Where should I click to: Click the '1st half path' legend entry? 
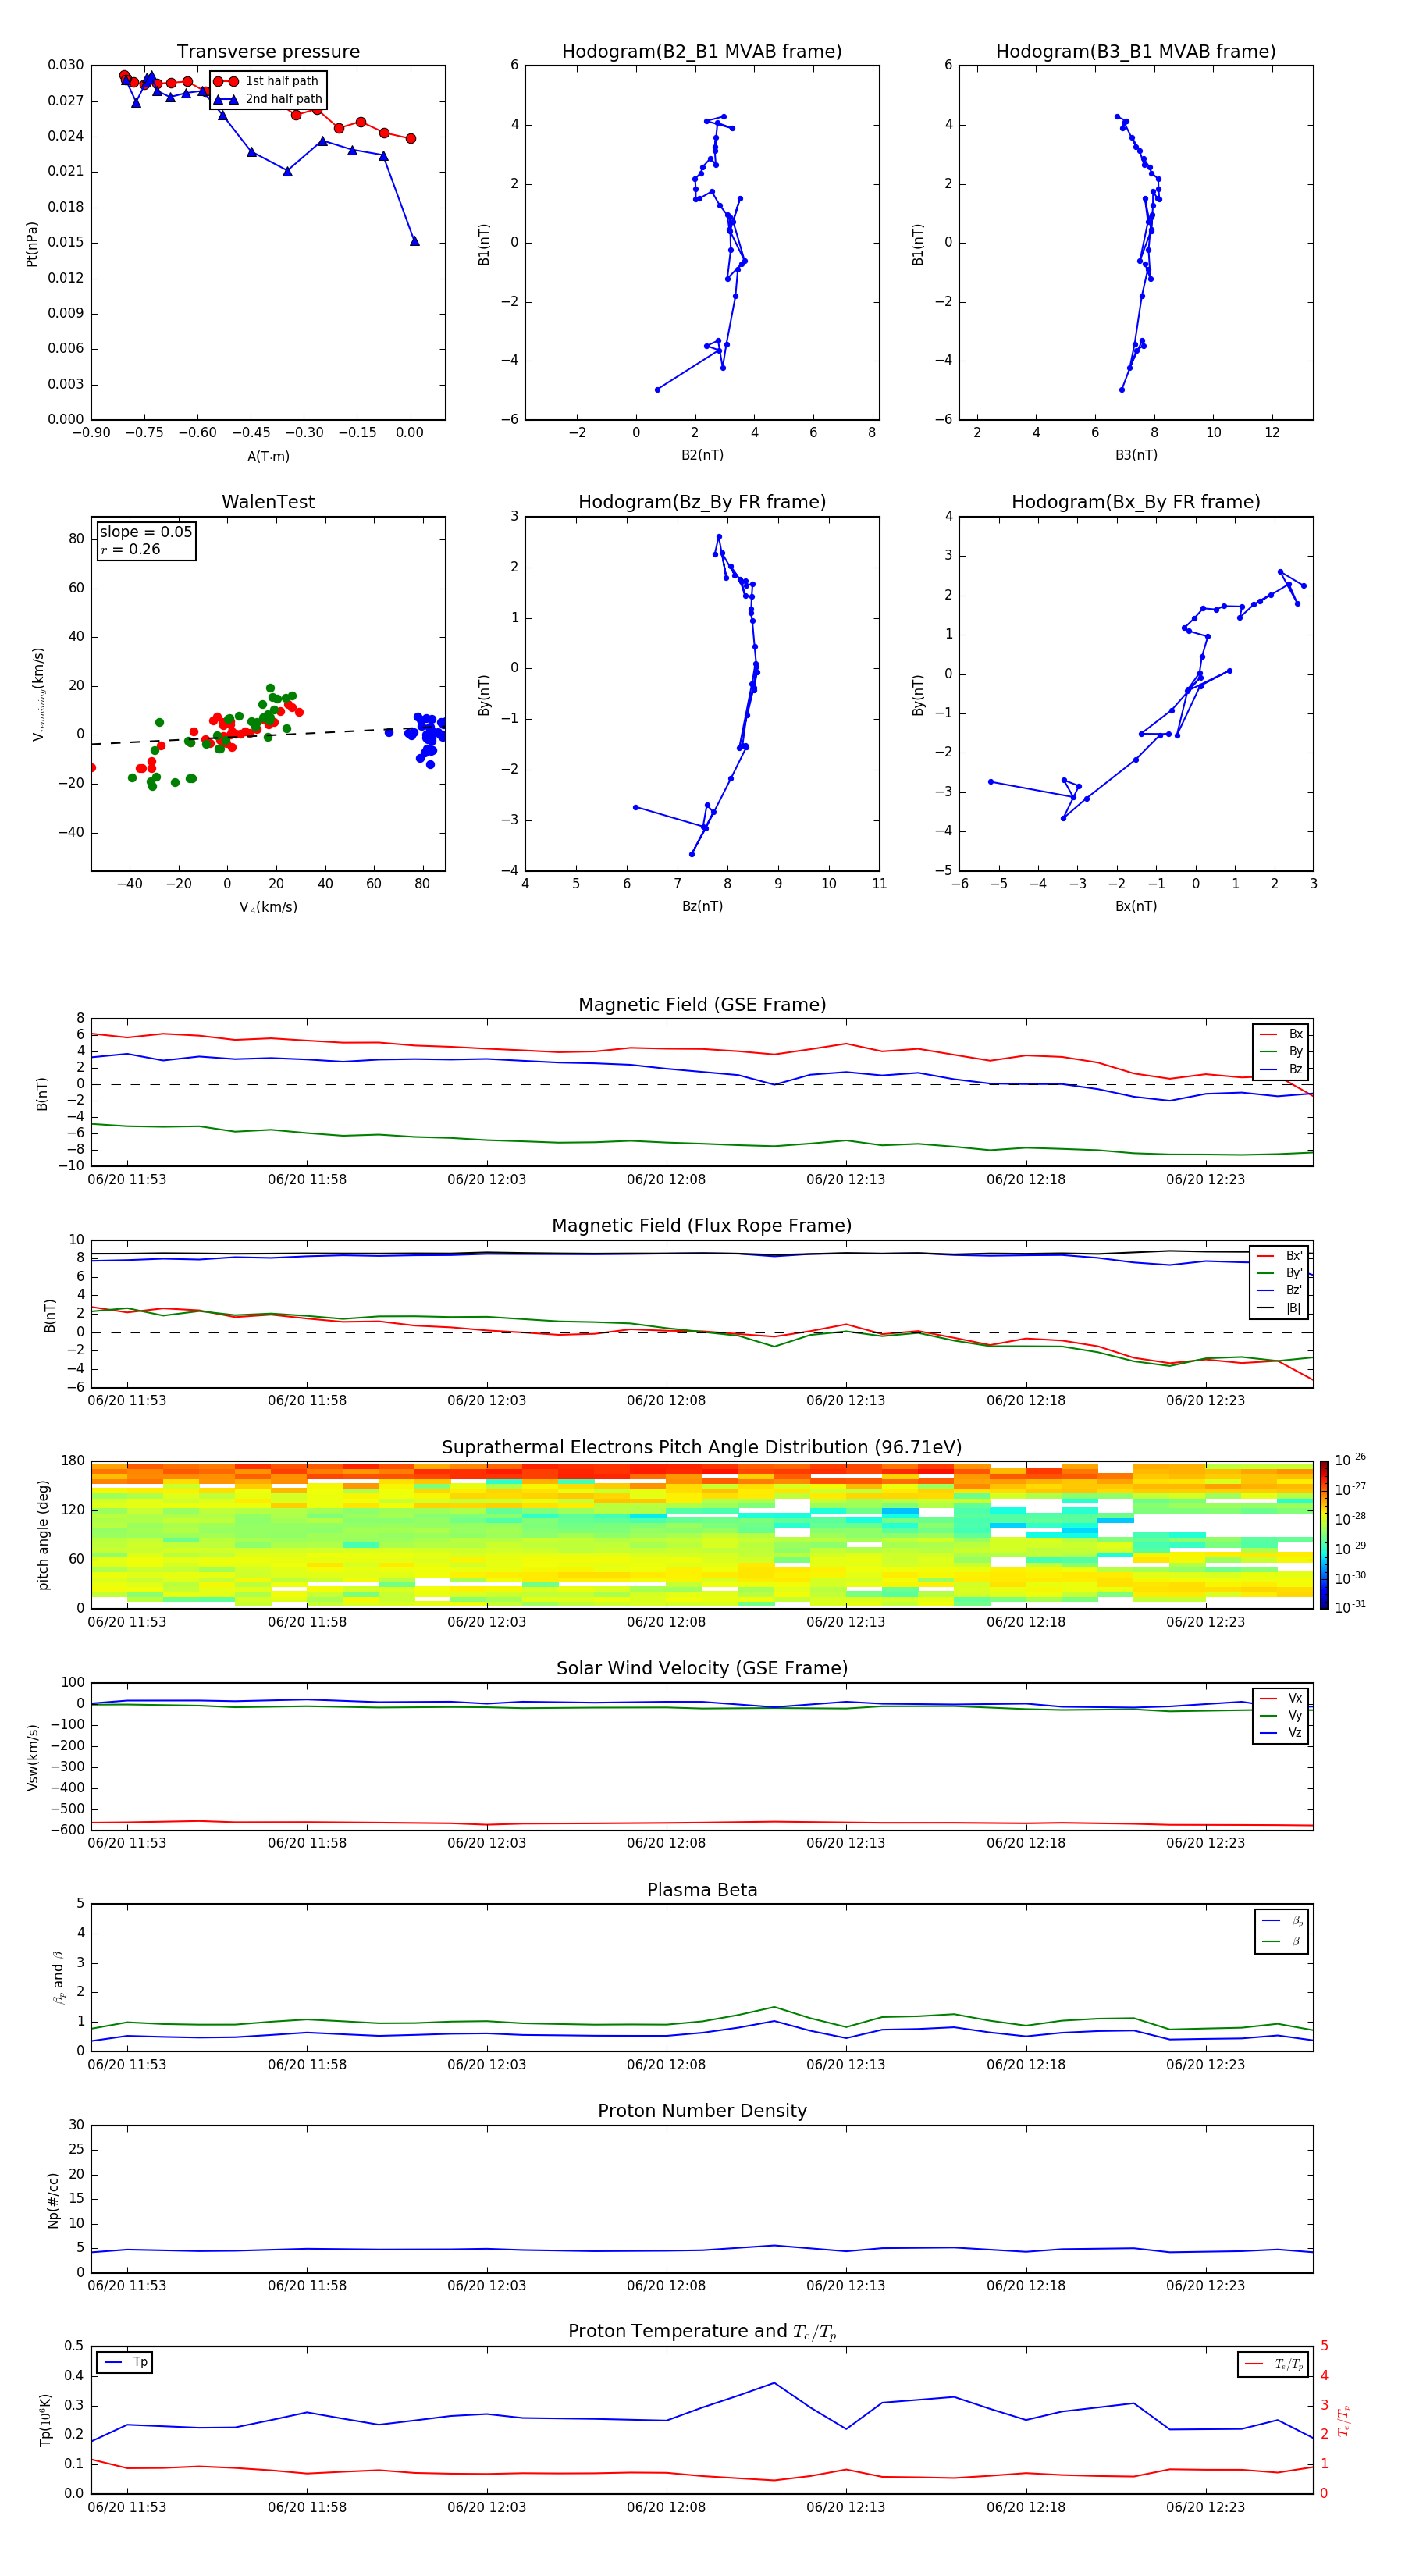tap(267, 81)
